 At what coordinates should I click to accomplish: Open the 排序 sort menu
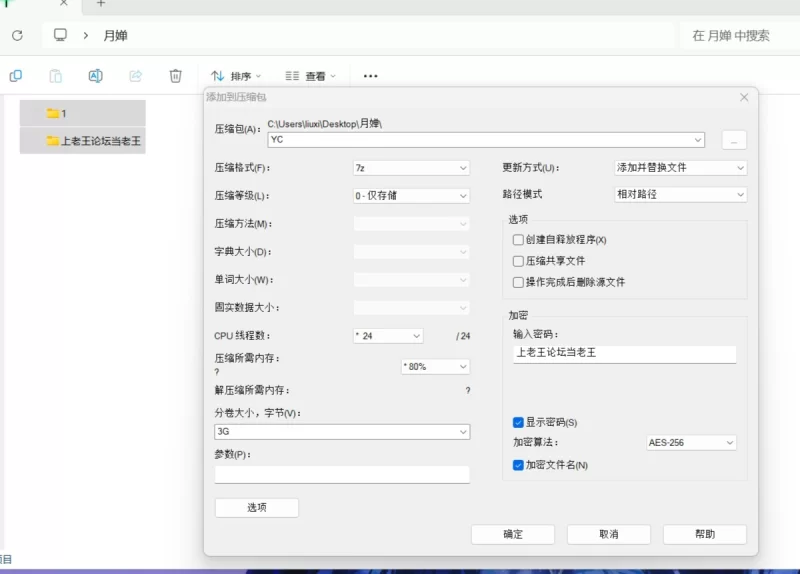point(236,76)
